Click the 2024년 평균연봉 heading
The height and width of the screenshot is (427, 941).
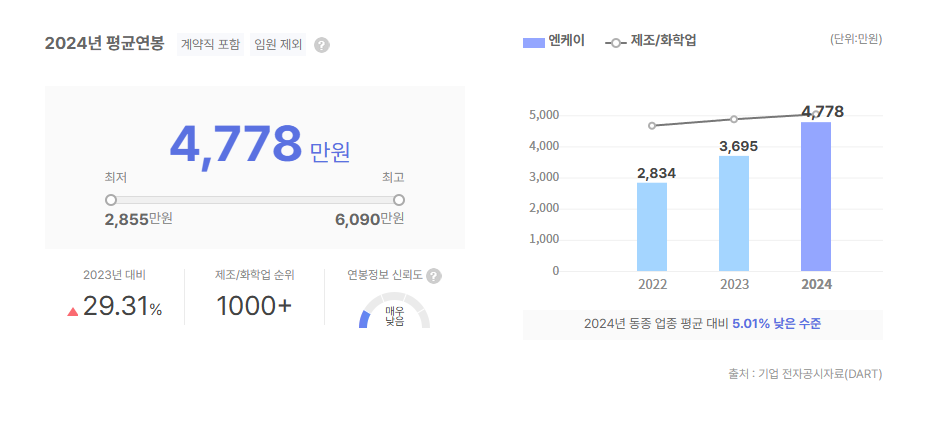pos(104,44)
